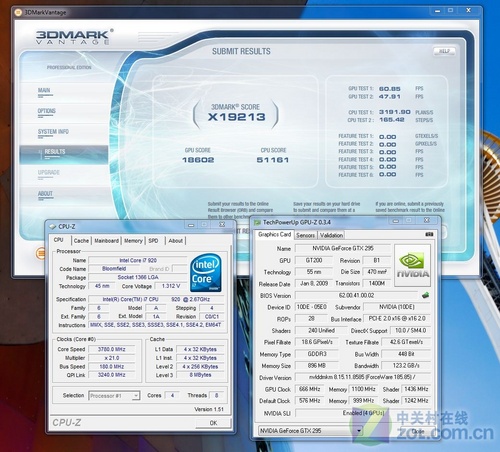The width and height of the screenshot is (500, 452).
Task: Open SYSTEM INFO in 3DMark sidebar
Action: (53, 132)
